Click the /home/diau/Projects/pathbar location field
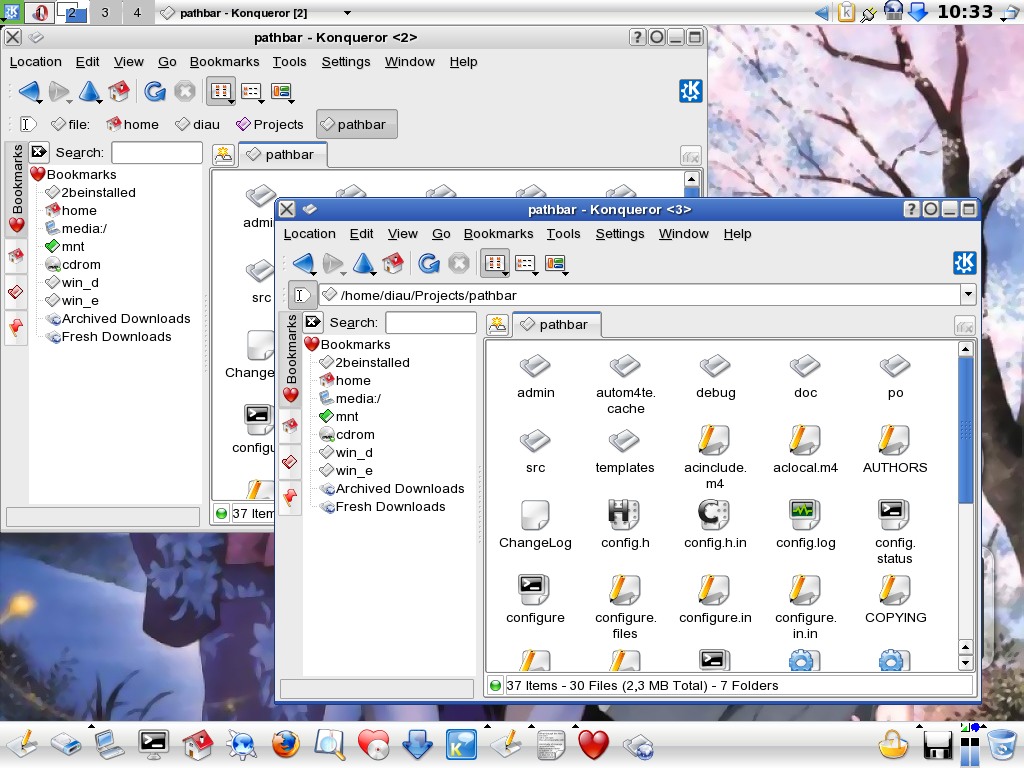This screenshot has width=1024, height=768. tap(639, 295)
